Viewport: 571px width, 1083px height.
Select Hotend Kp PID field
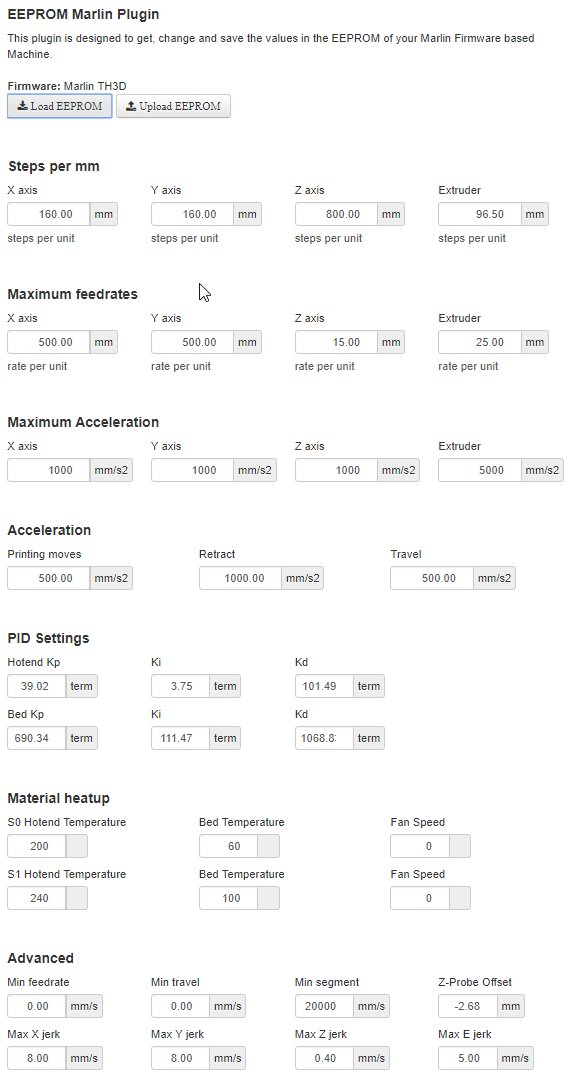point(37,686)
